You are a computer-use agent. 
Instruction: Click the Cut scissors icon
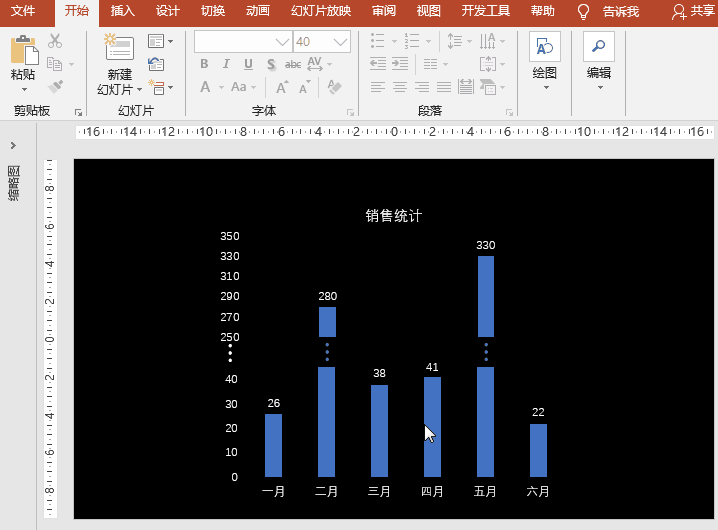pyautogui.click(x=55, y=41)
